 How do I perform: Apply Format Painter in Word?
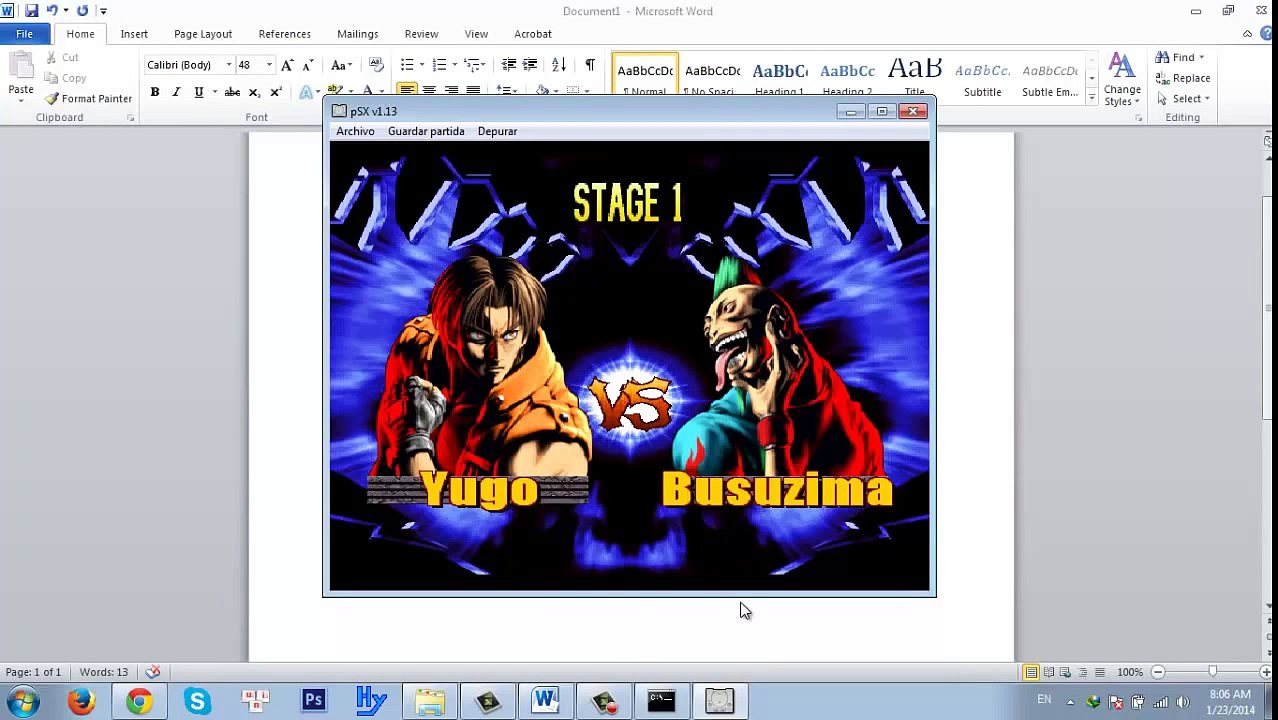coord(88,99)
